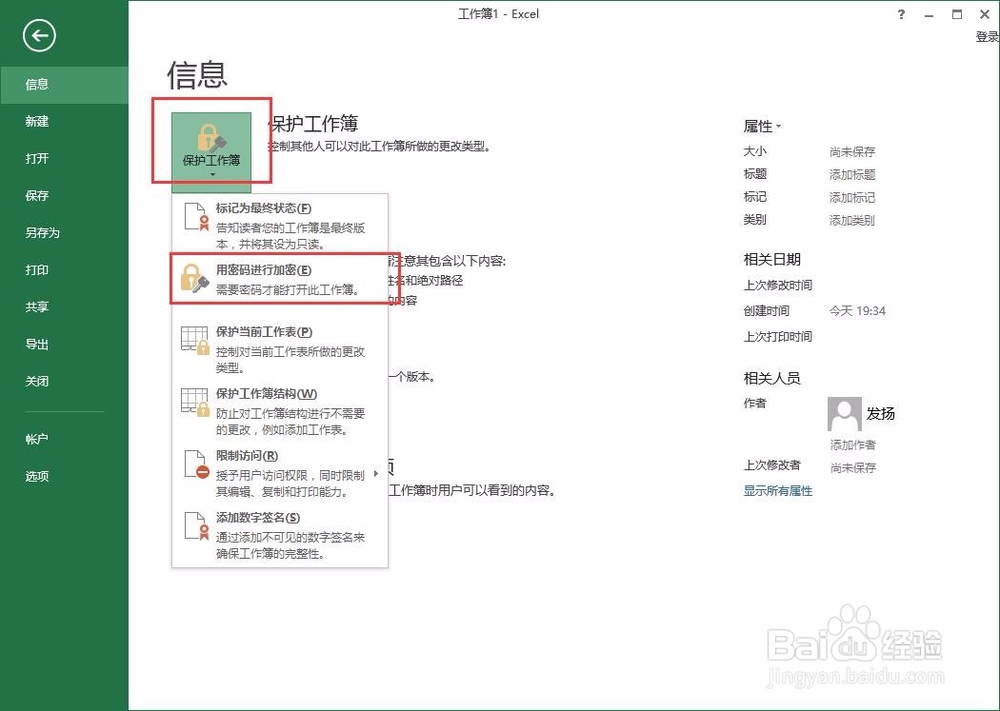The height and width of the screenshot is (711, 1000).
Task: Expand the 限制访问 submenu arrow
Action: coord(376,473)
